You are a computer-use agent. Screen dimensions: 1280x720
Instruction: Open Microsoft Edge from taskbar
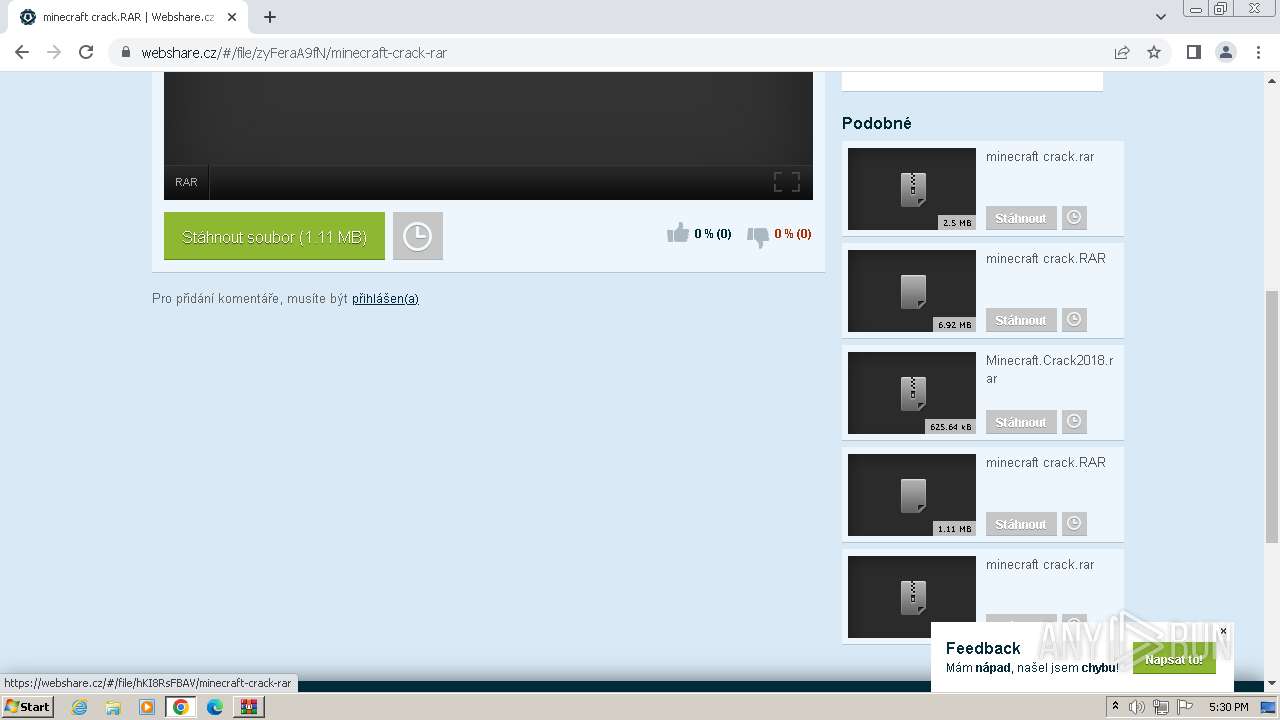click(x=214, y=707)
